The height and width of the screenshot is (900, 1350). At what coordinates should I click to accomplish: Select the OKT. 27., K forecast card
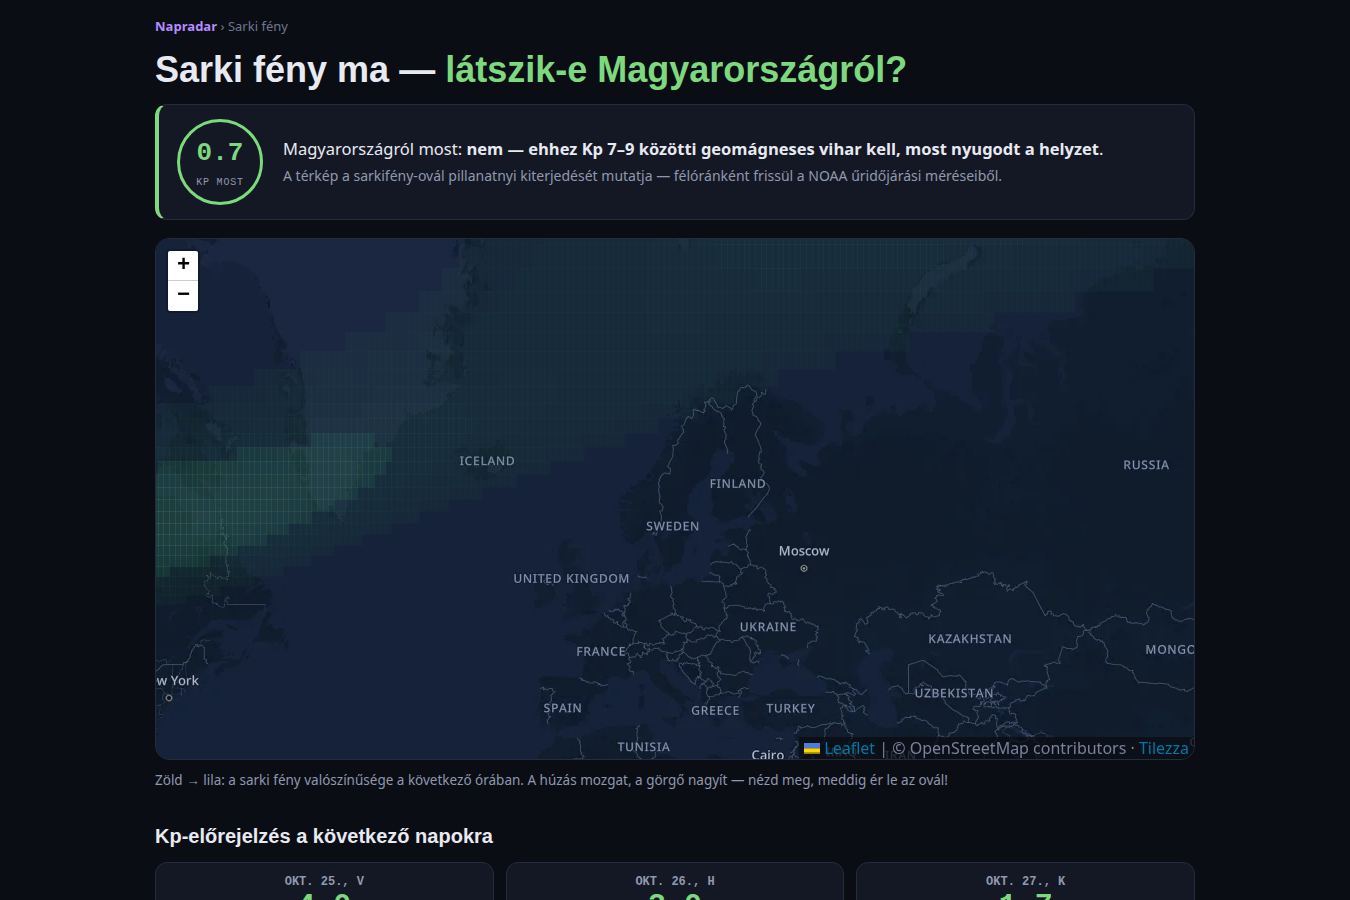(1025, 881)
